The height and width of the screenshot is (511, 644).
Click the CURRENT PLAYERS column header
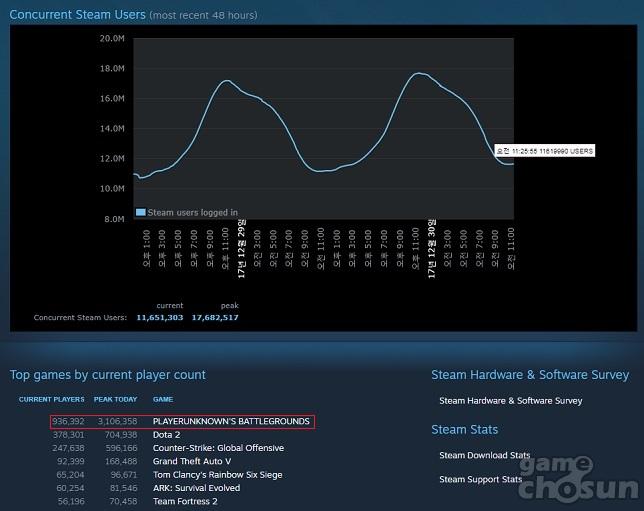pyautogui.click(x=51, y=399)
